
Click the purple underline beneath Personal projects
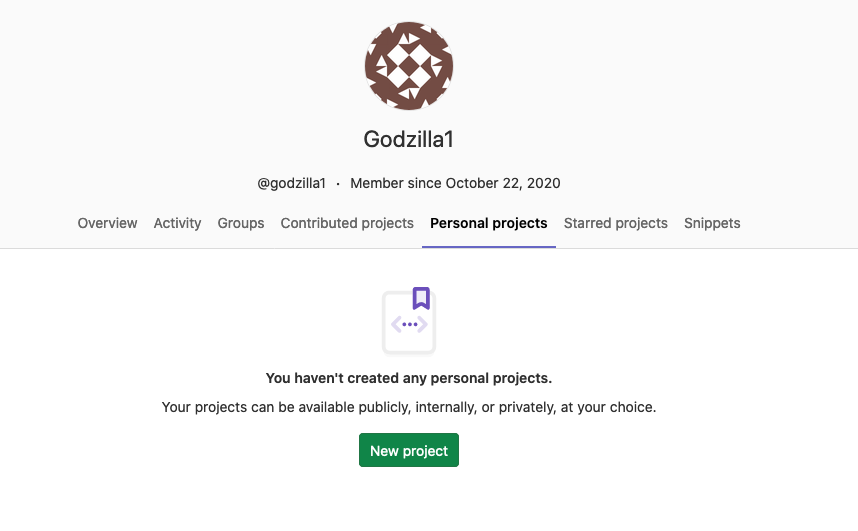[489, 247]
